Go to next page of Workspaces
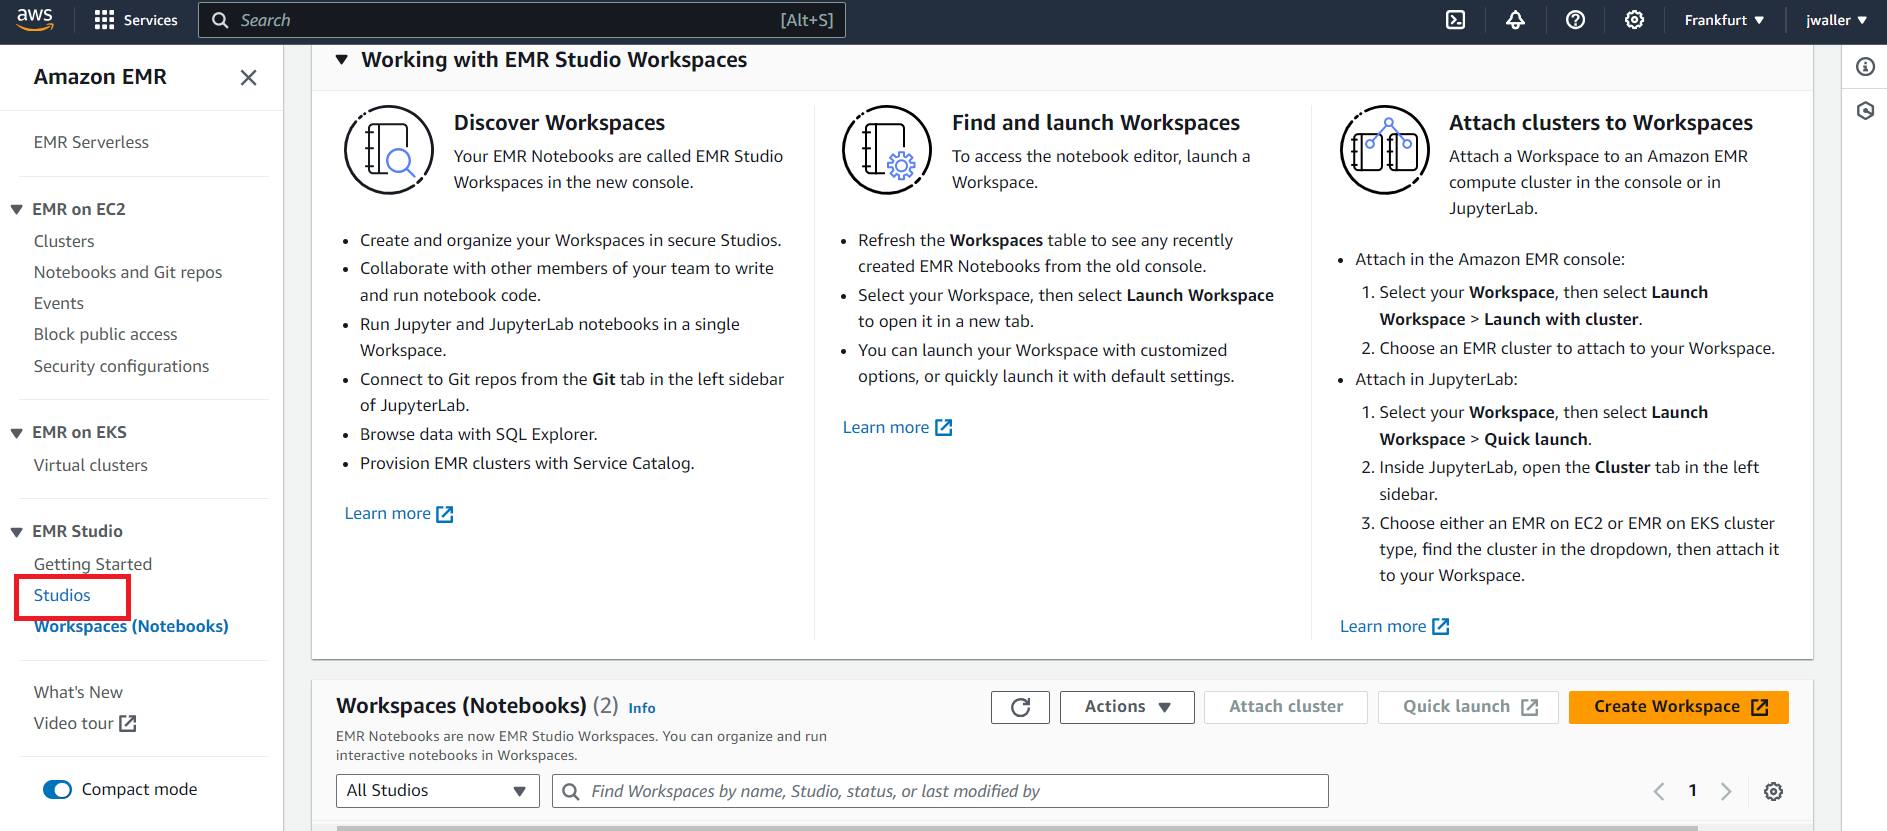Image resolution: width=1887 pixels, height=831 pixels. [1726, 791]
